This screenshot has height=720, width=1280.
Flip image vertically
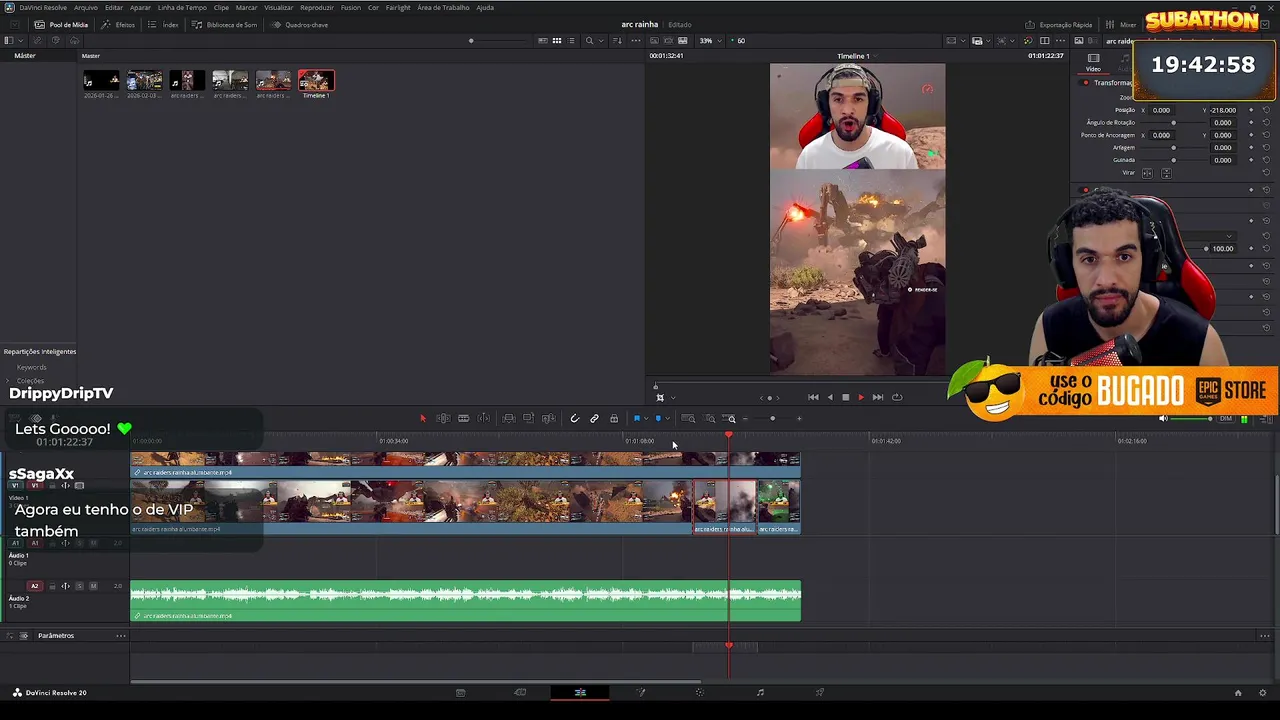pos(1166,173)
